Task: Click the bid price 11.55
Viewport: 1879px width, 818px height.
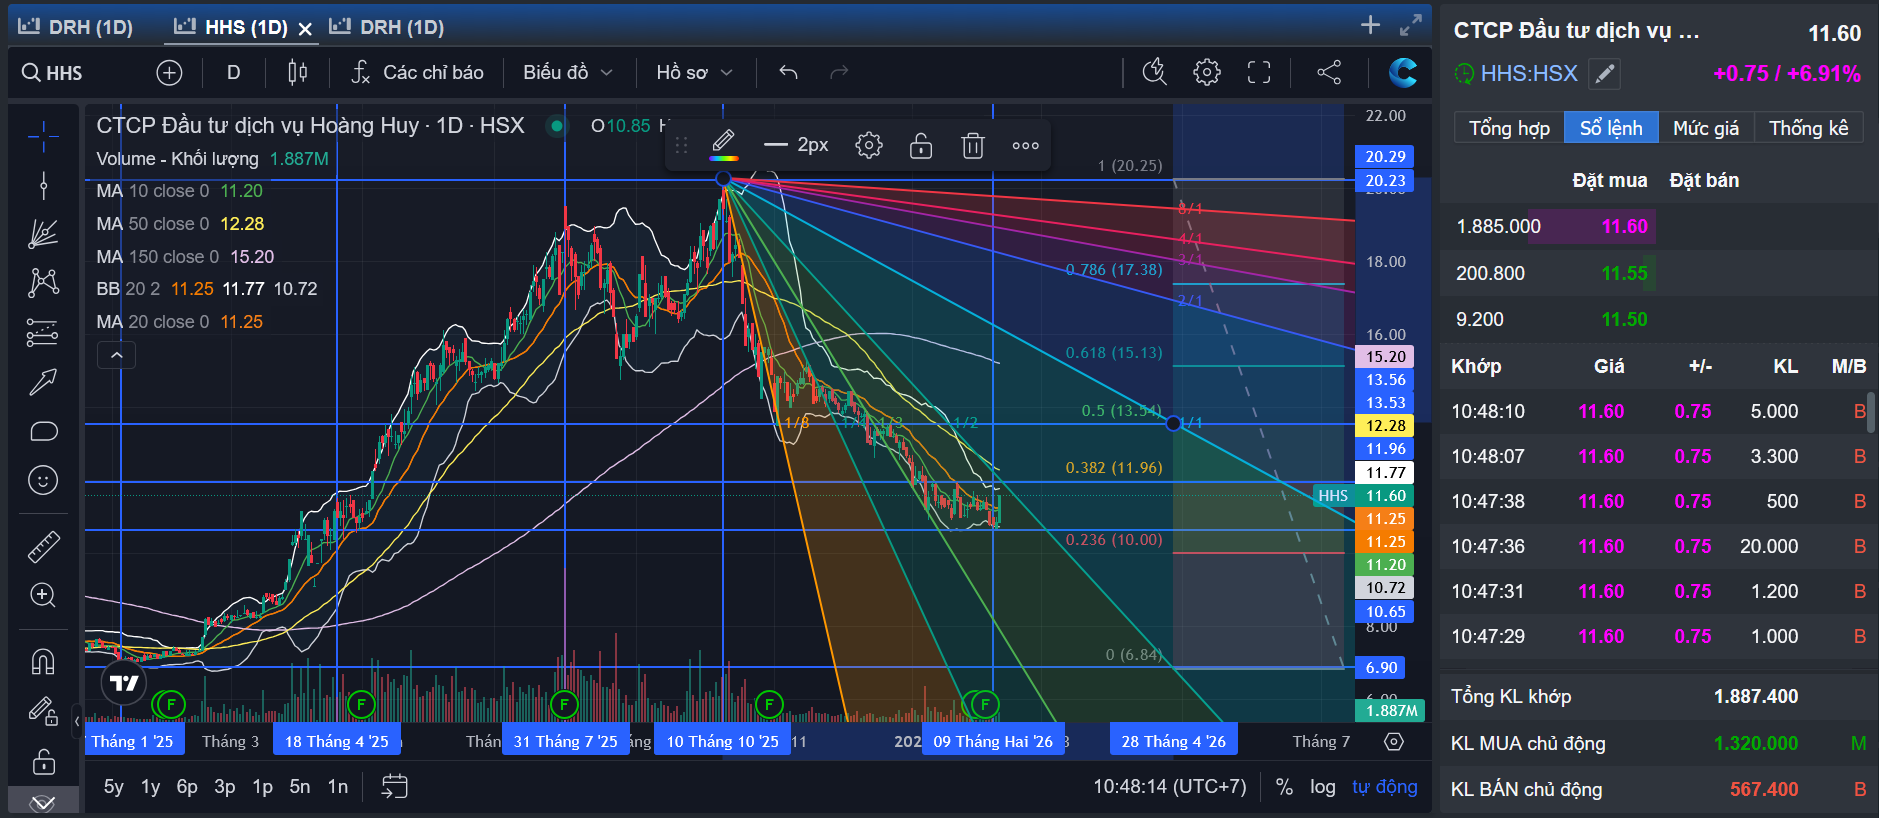Action: (1625, 273)
